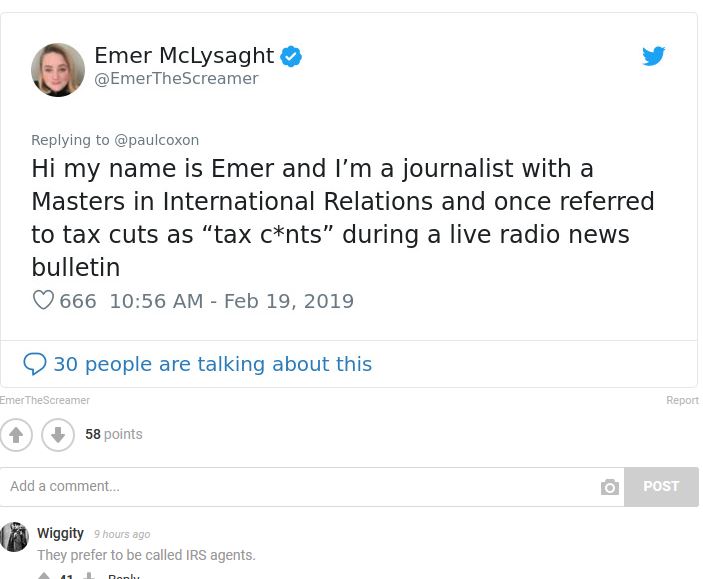
Task: Like the tweet with the heart icon
Action: point(43,300)
